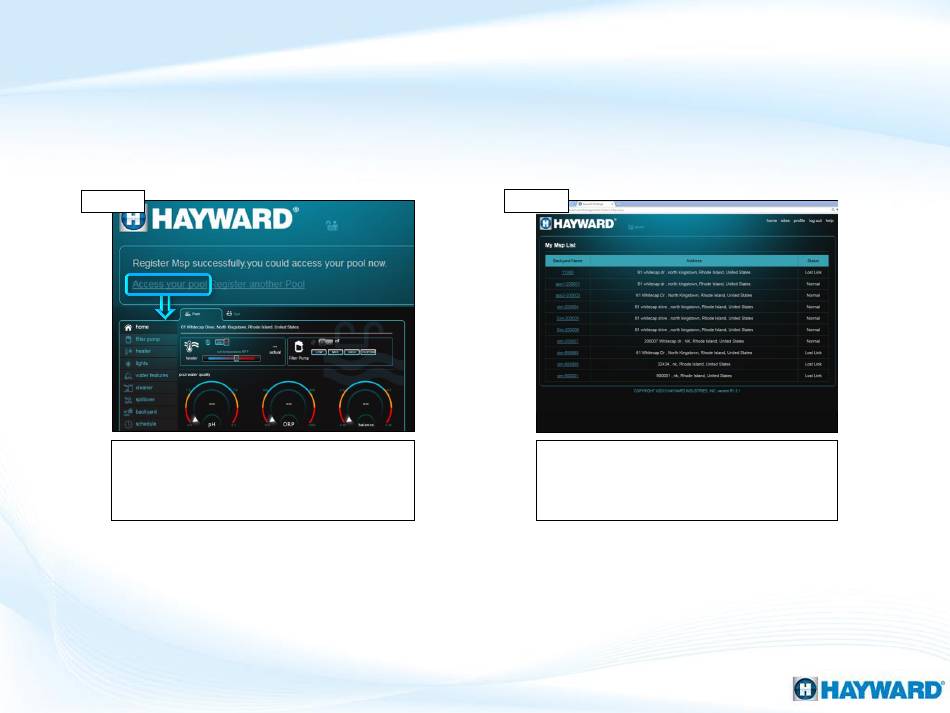This screenshot has height=713, width=950.
Task: Click the 'My Msp List' heading
Action: (560, 245)
